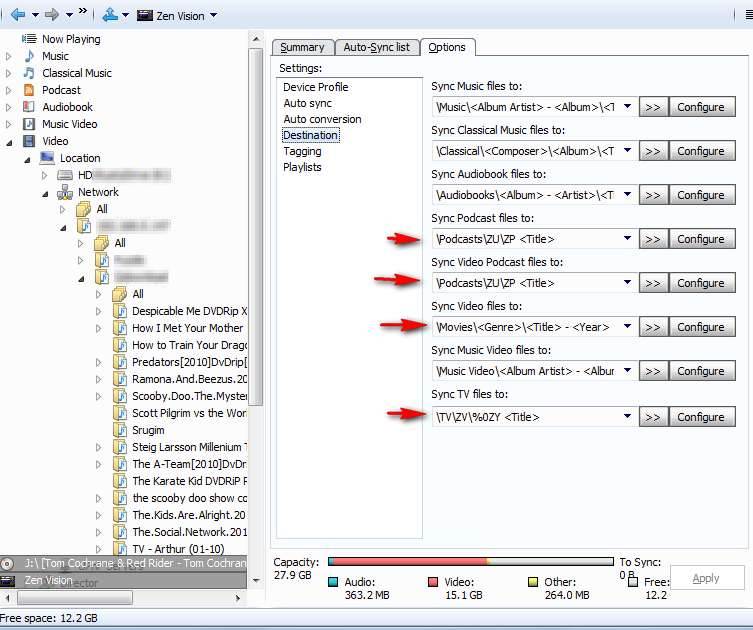Open the Sync TV files path dropdown
Image resolution: width=753 pixels, height=630 pixels.
tap(627, 417)
